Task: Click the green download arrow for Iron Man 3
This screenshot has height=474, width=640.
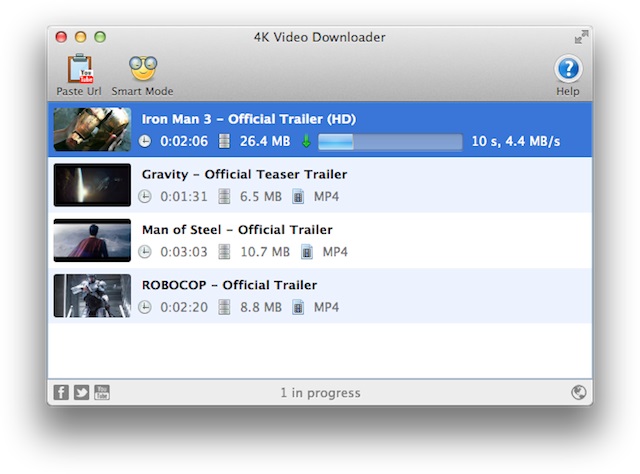Action: pos(306,141)
